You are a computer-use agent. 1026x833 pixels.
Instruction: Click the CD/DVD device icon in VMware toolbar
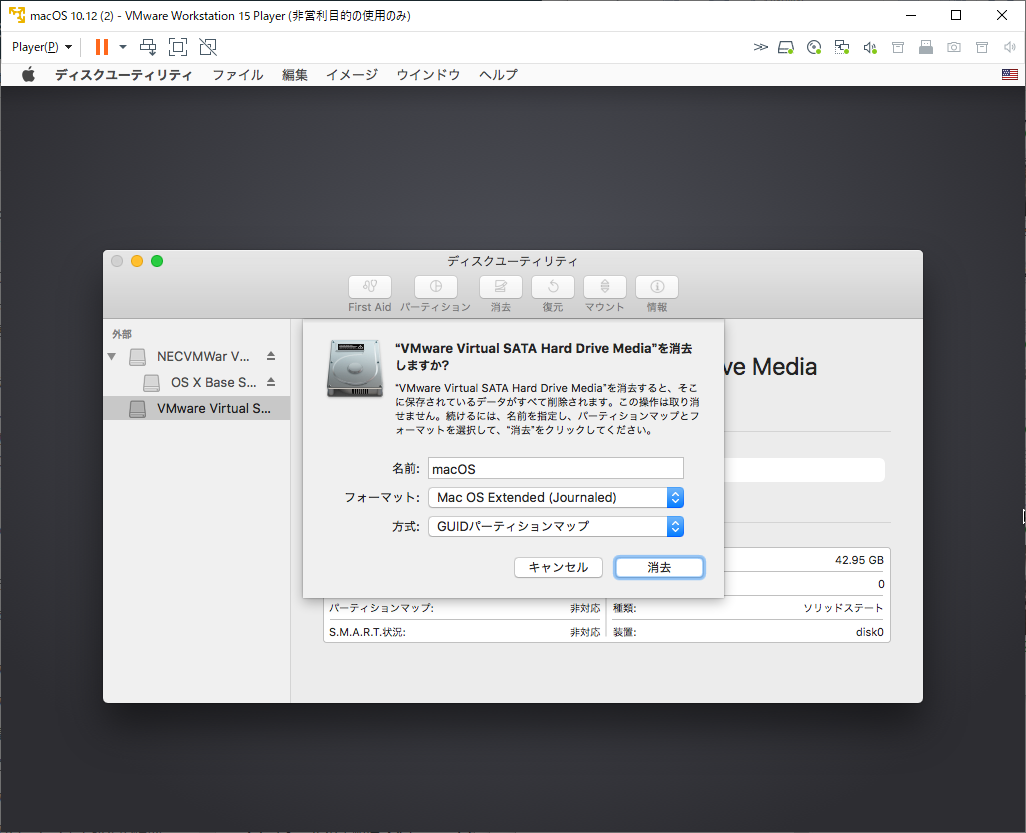coord(814,47)
